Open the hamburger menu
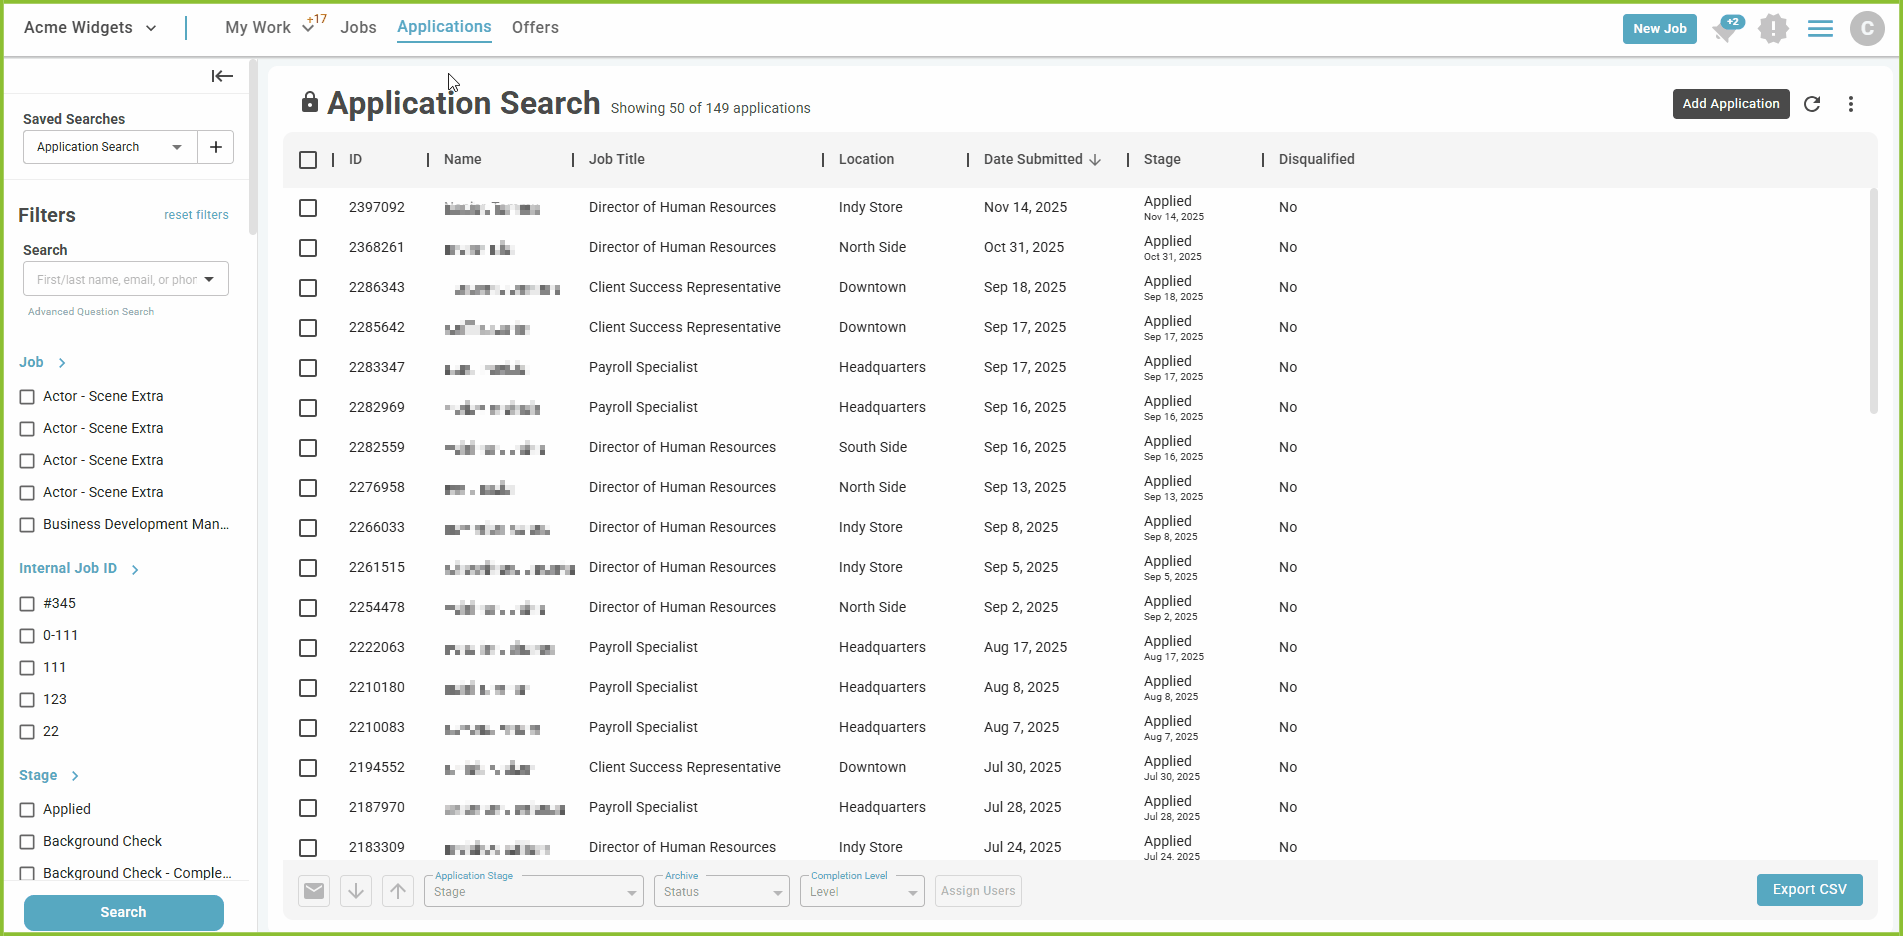The width and height of the screenshot is (1903, 936). pyautogui.click(x=1820, y=29)
